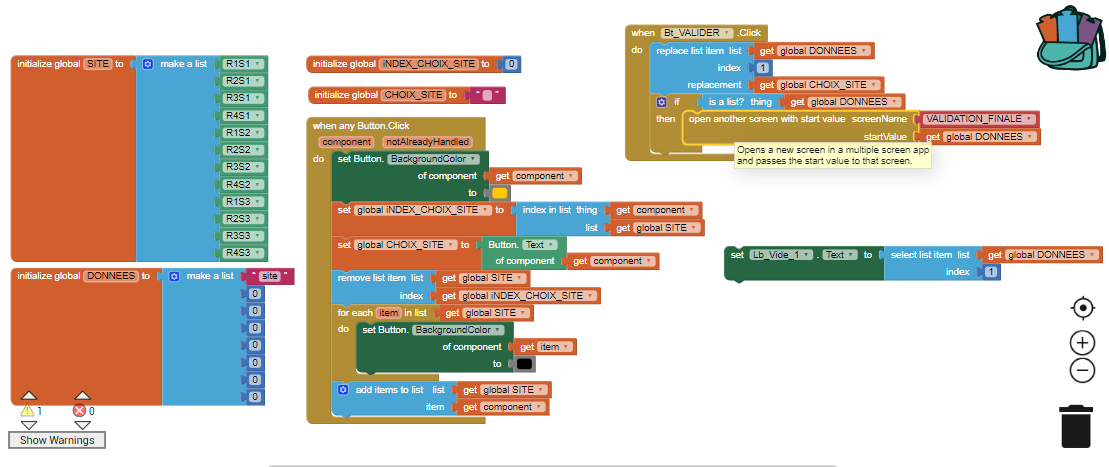The width and height of the screenshot is (1109, 467).
Task: Click the Show Warnings button
Action: pyautogui.click(x=57, y=440)
